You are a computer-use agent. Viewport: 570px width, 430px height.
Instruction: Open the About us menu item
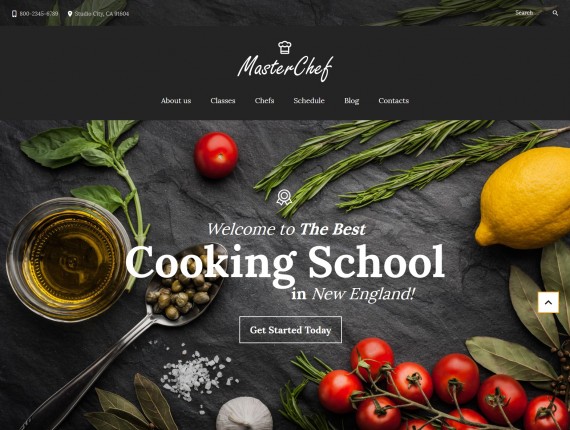(176, 101)
